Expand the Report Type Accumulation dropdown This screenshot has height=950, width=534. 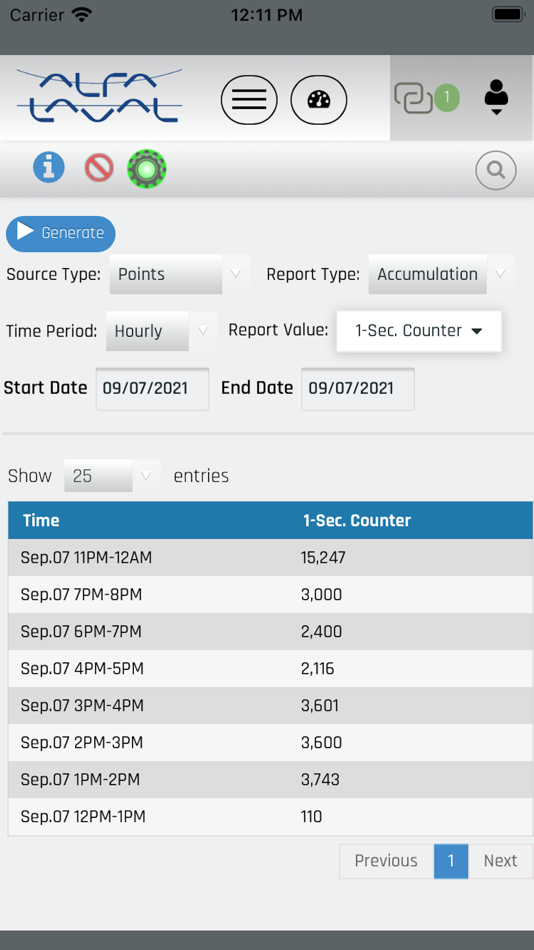coord(441,274)
